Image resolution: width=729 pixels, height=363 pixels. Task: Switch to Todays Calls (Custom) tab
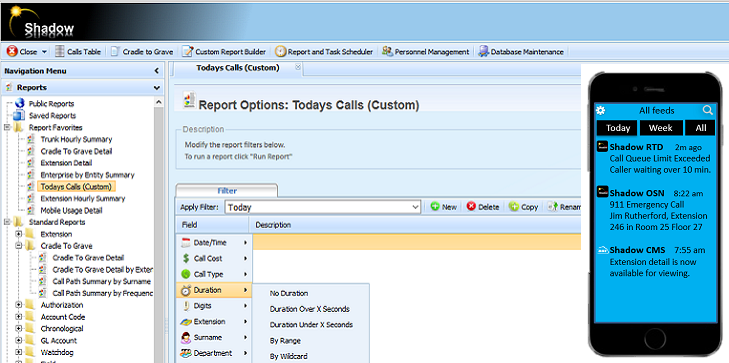tap(238, 68)
